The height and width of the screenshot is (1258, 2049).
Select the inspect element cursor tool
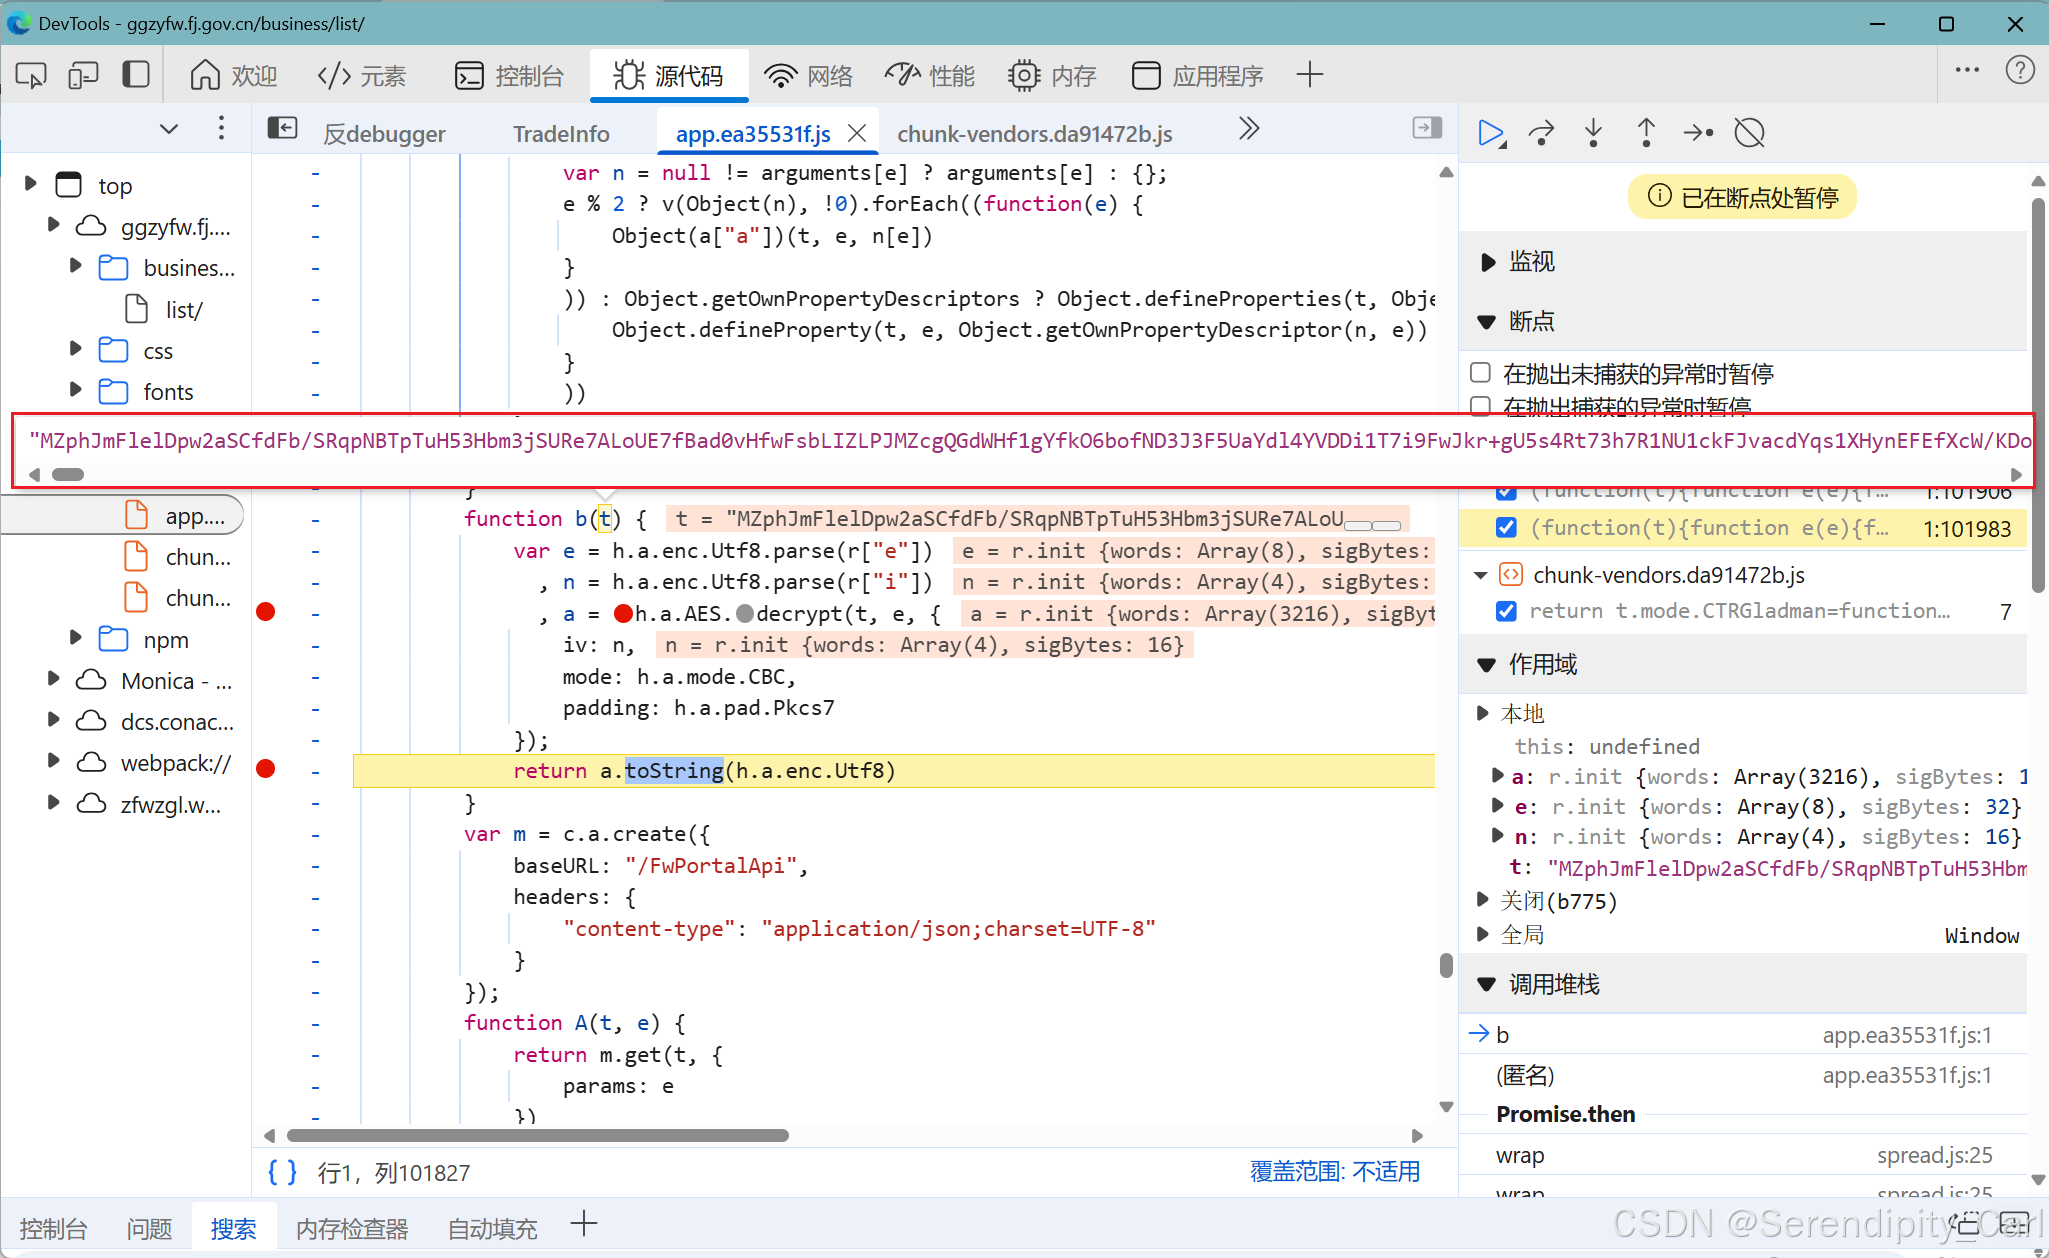(30, 74)
